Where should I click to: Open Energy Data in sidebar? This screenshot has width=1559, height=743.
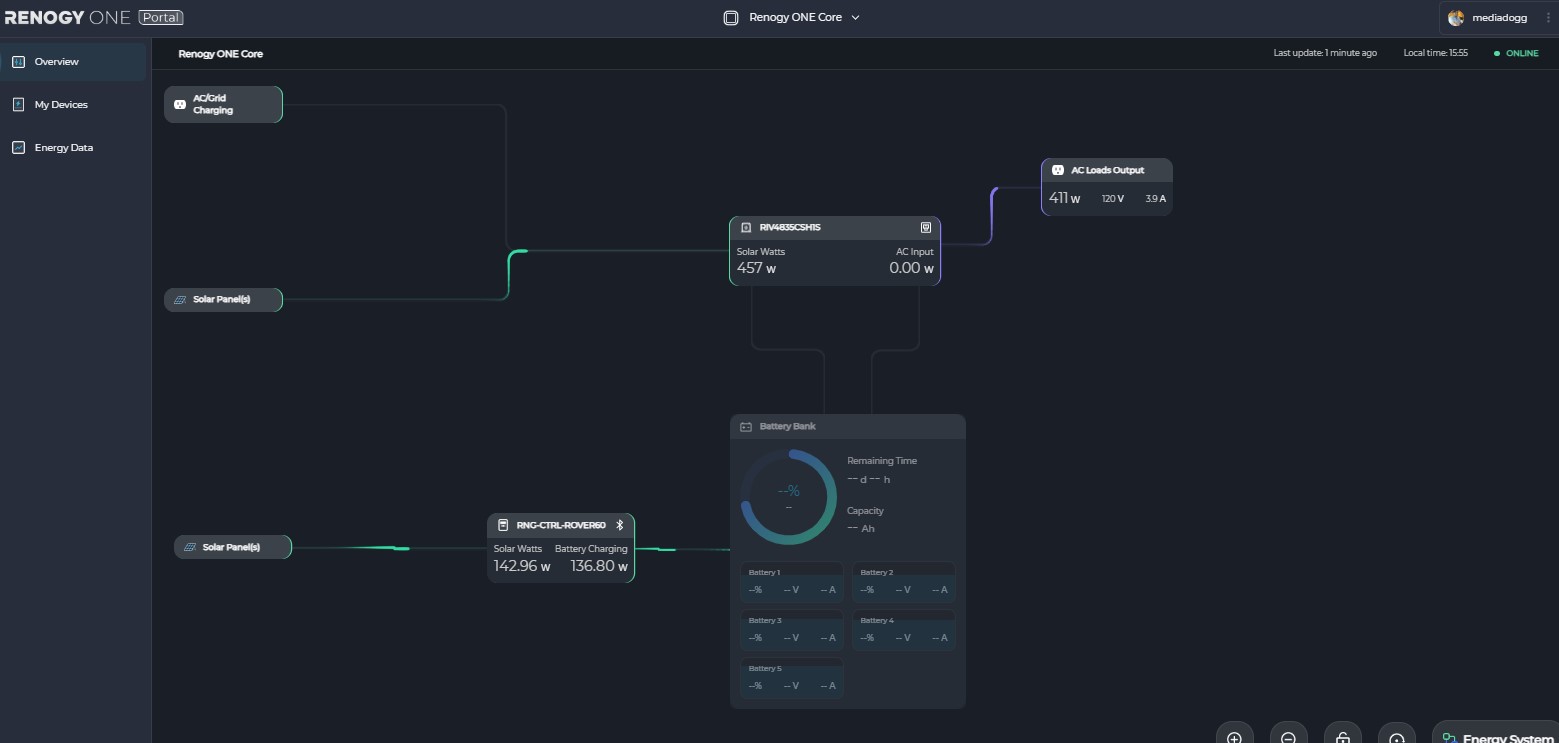tap(63, 148)
